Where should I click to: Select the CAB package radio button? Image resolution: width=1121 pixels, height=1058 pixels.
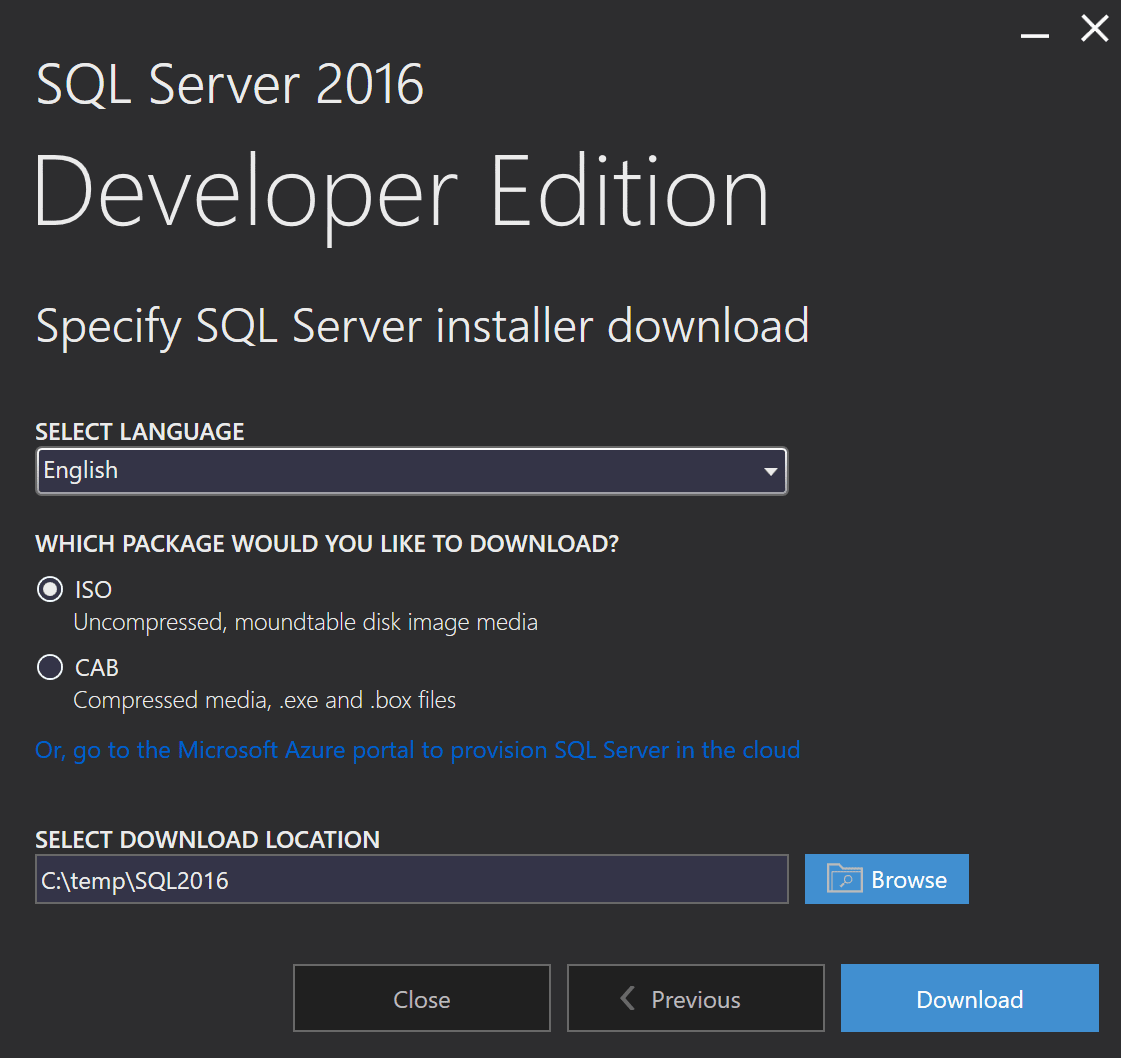[x=50, y=668]
